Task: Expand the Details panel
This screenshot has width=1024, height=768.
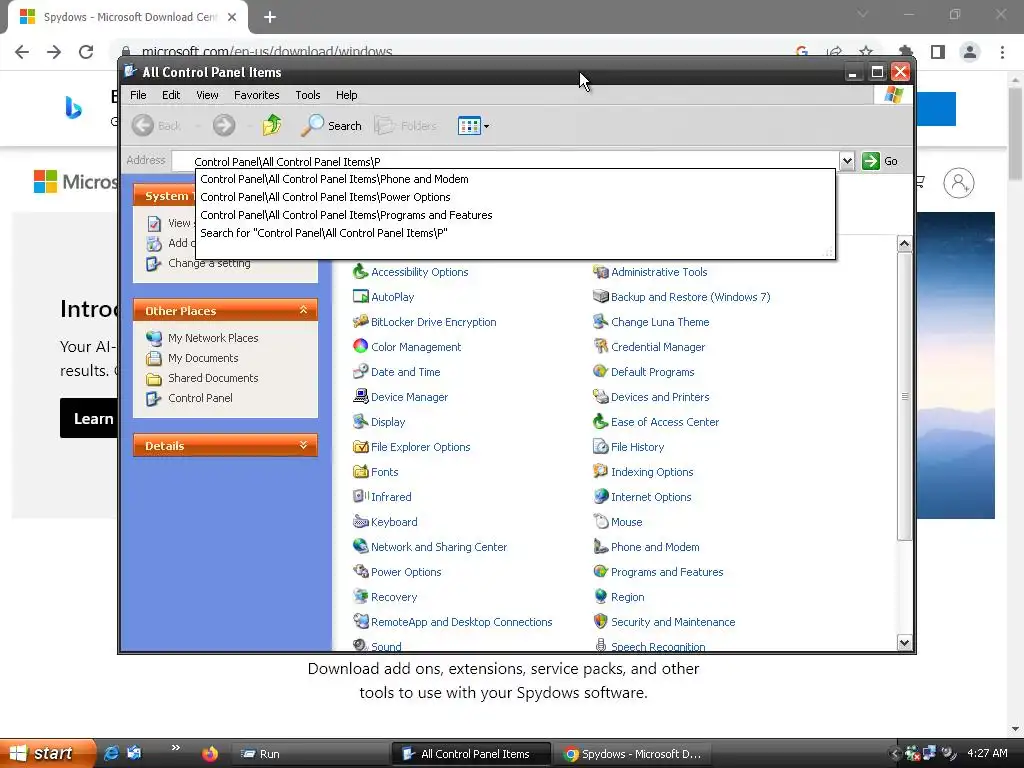Action: [x=303, y=445]
